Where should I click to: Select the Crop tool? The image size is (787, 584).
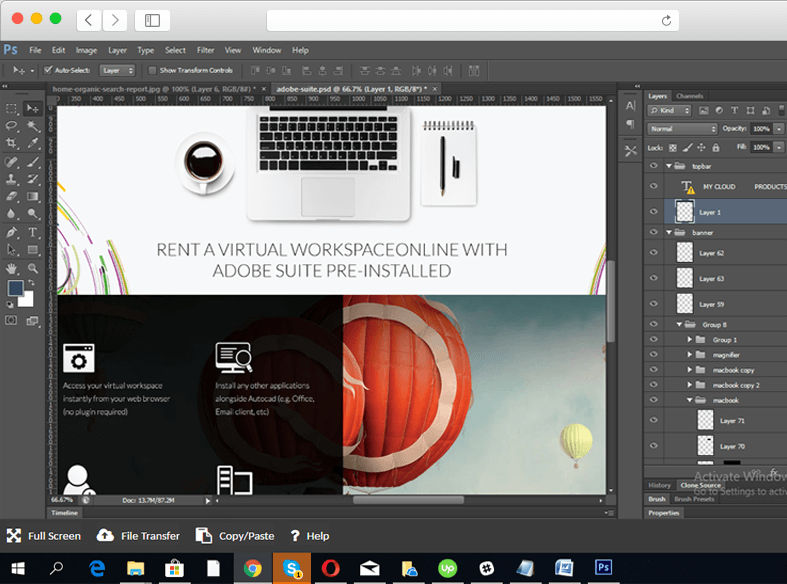pyautogui.click(x=11, y=143)
